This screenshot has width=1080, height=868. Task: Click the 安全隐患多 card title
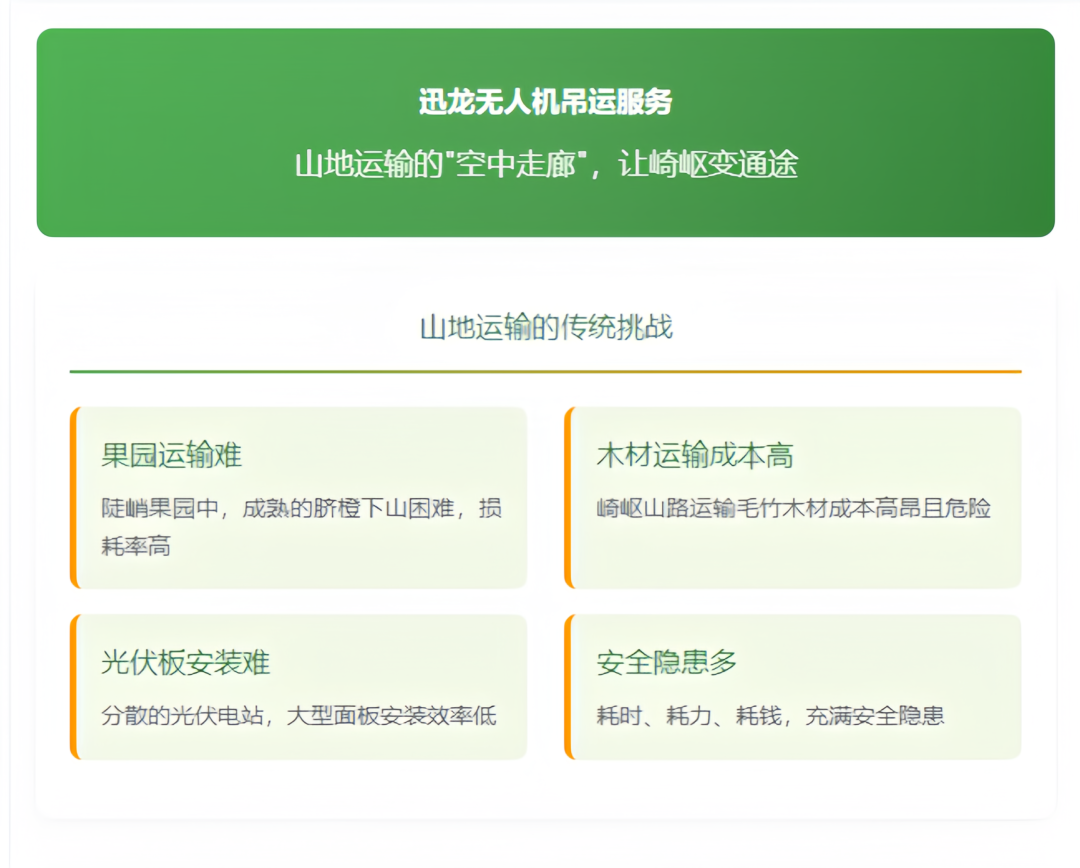coord(664,661)
